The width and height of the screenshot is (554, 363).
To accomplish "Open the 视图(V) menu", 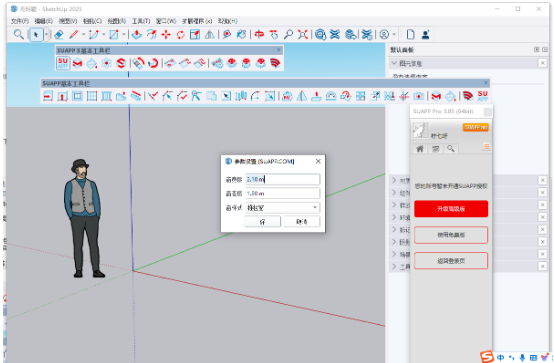I will pyautogui.click(x=68, y=21).
